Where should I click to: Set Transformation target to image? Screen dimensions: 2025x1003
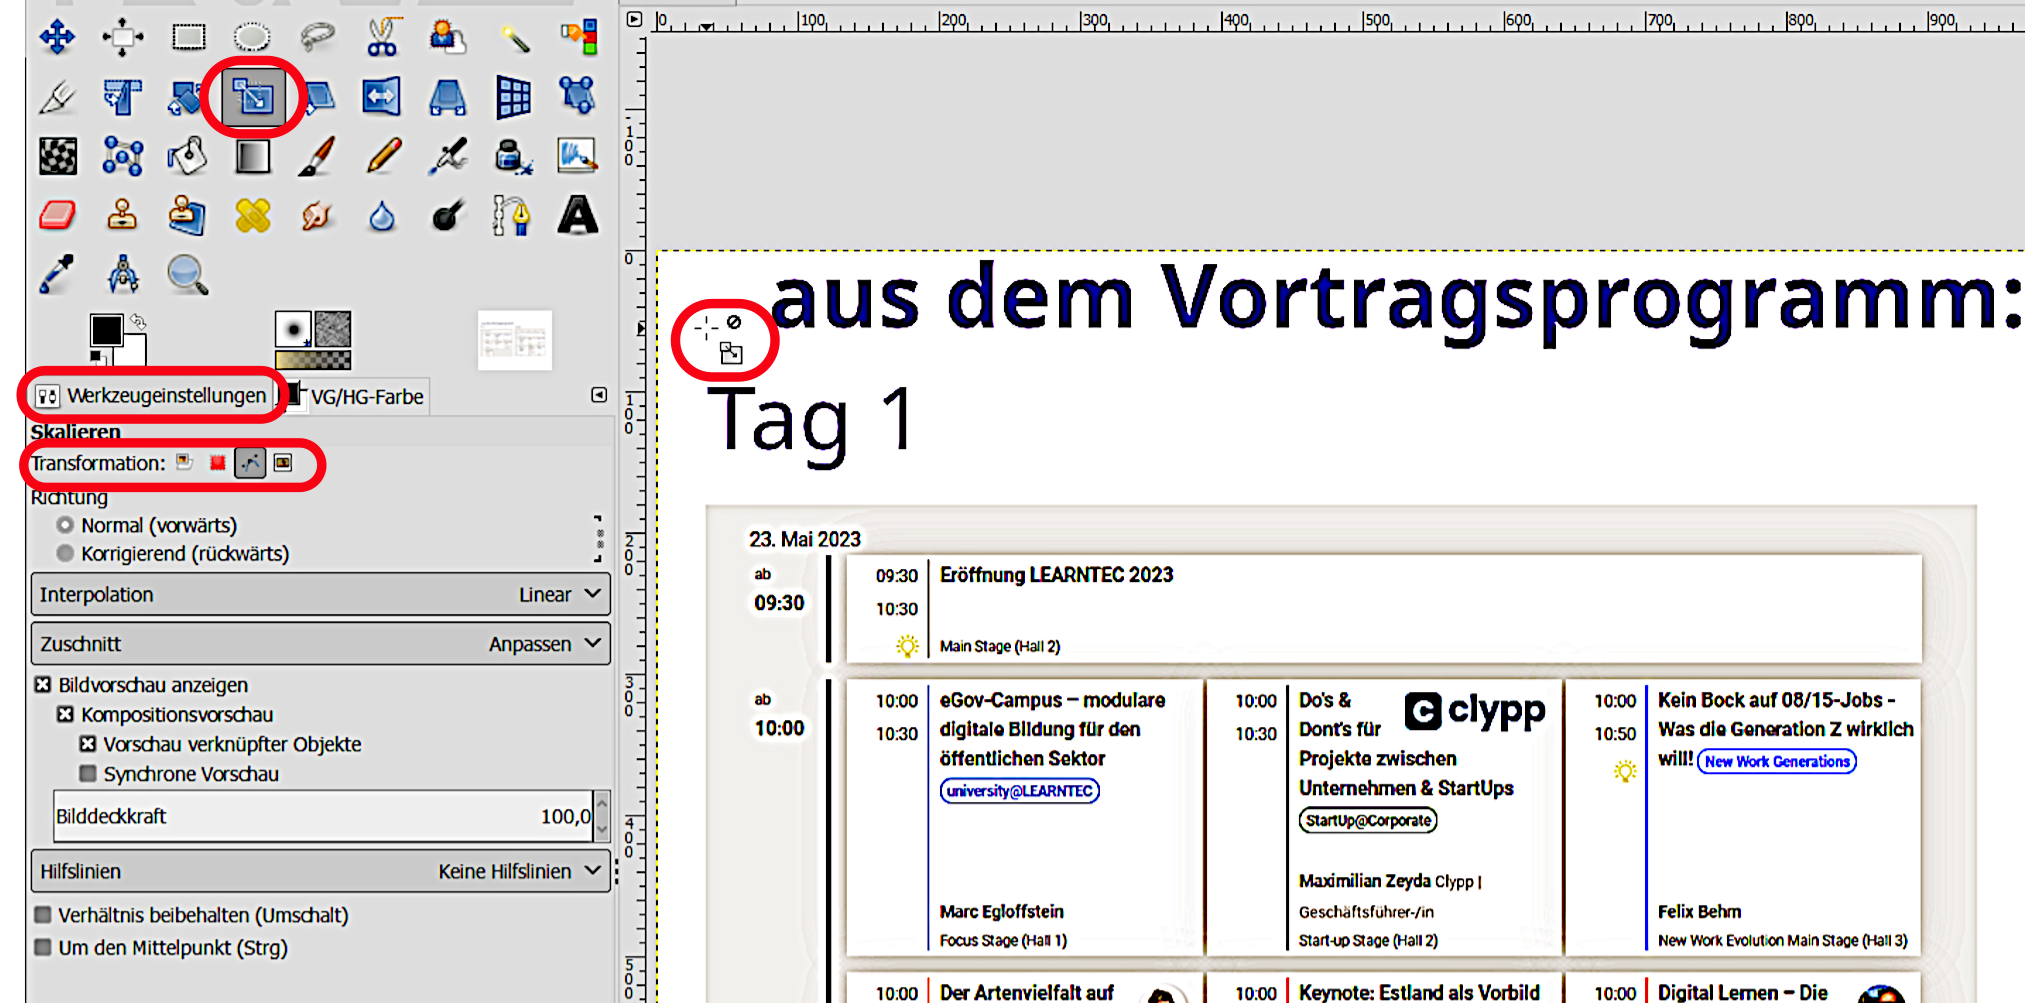pyautogui.click(x=283, y=462)
